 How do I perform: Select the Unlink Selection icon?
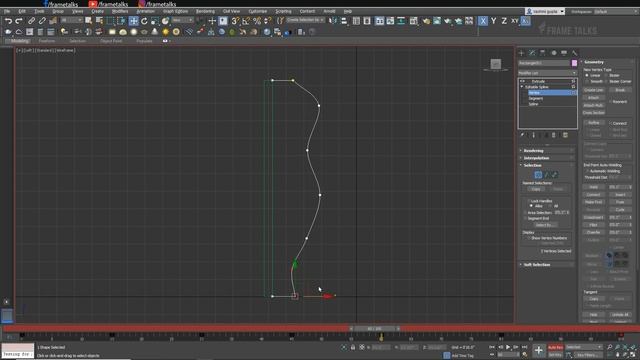coord(42,21)
